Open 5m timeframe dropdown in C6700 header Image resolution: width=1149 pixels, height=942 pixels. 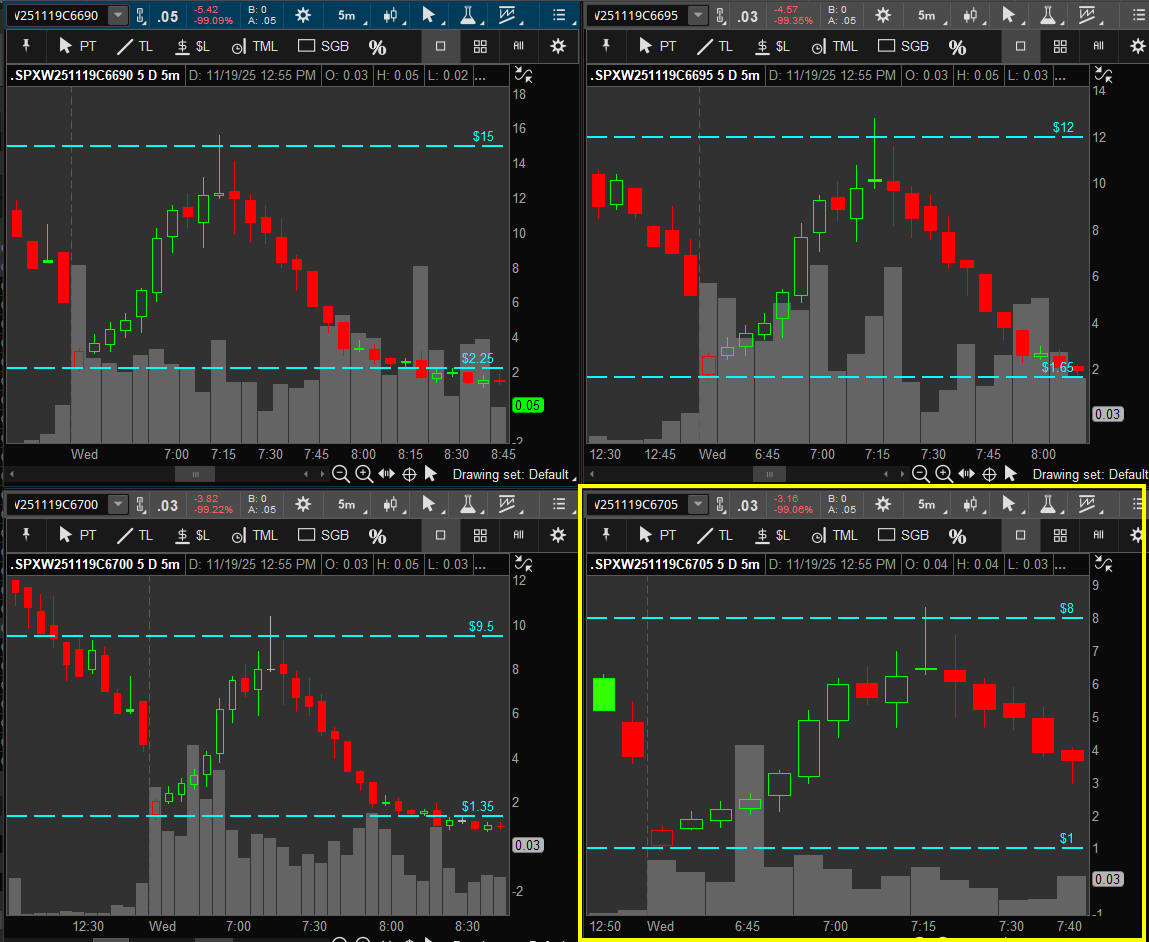click(348, 504)
